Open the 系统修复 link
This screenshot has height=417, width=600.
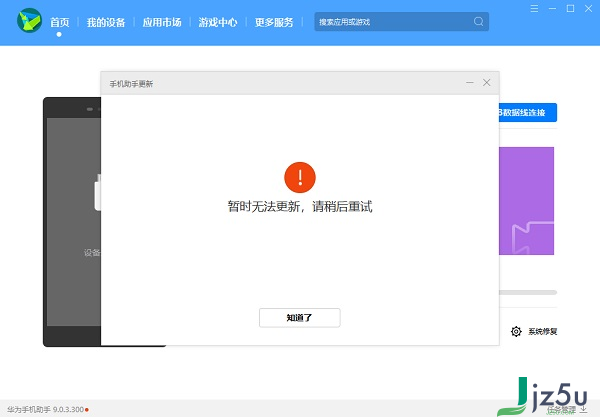pyautogui.click(x=543, y=331)
